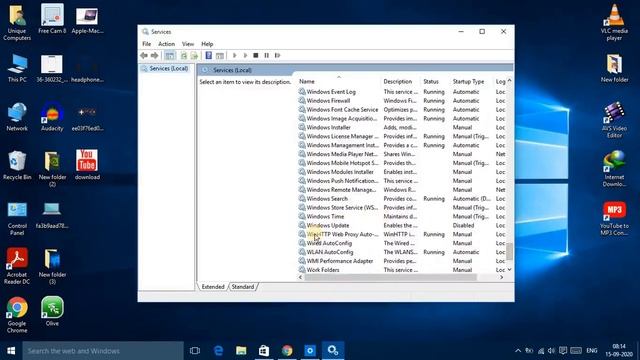
Task: Click the Restart Service toolbar icon
Action: [x=278, y=56]
